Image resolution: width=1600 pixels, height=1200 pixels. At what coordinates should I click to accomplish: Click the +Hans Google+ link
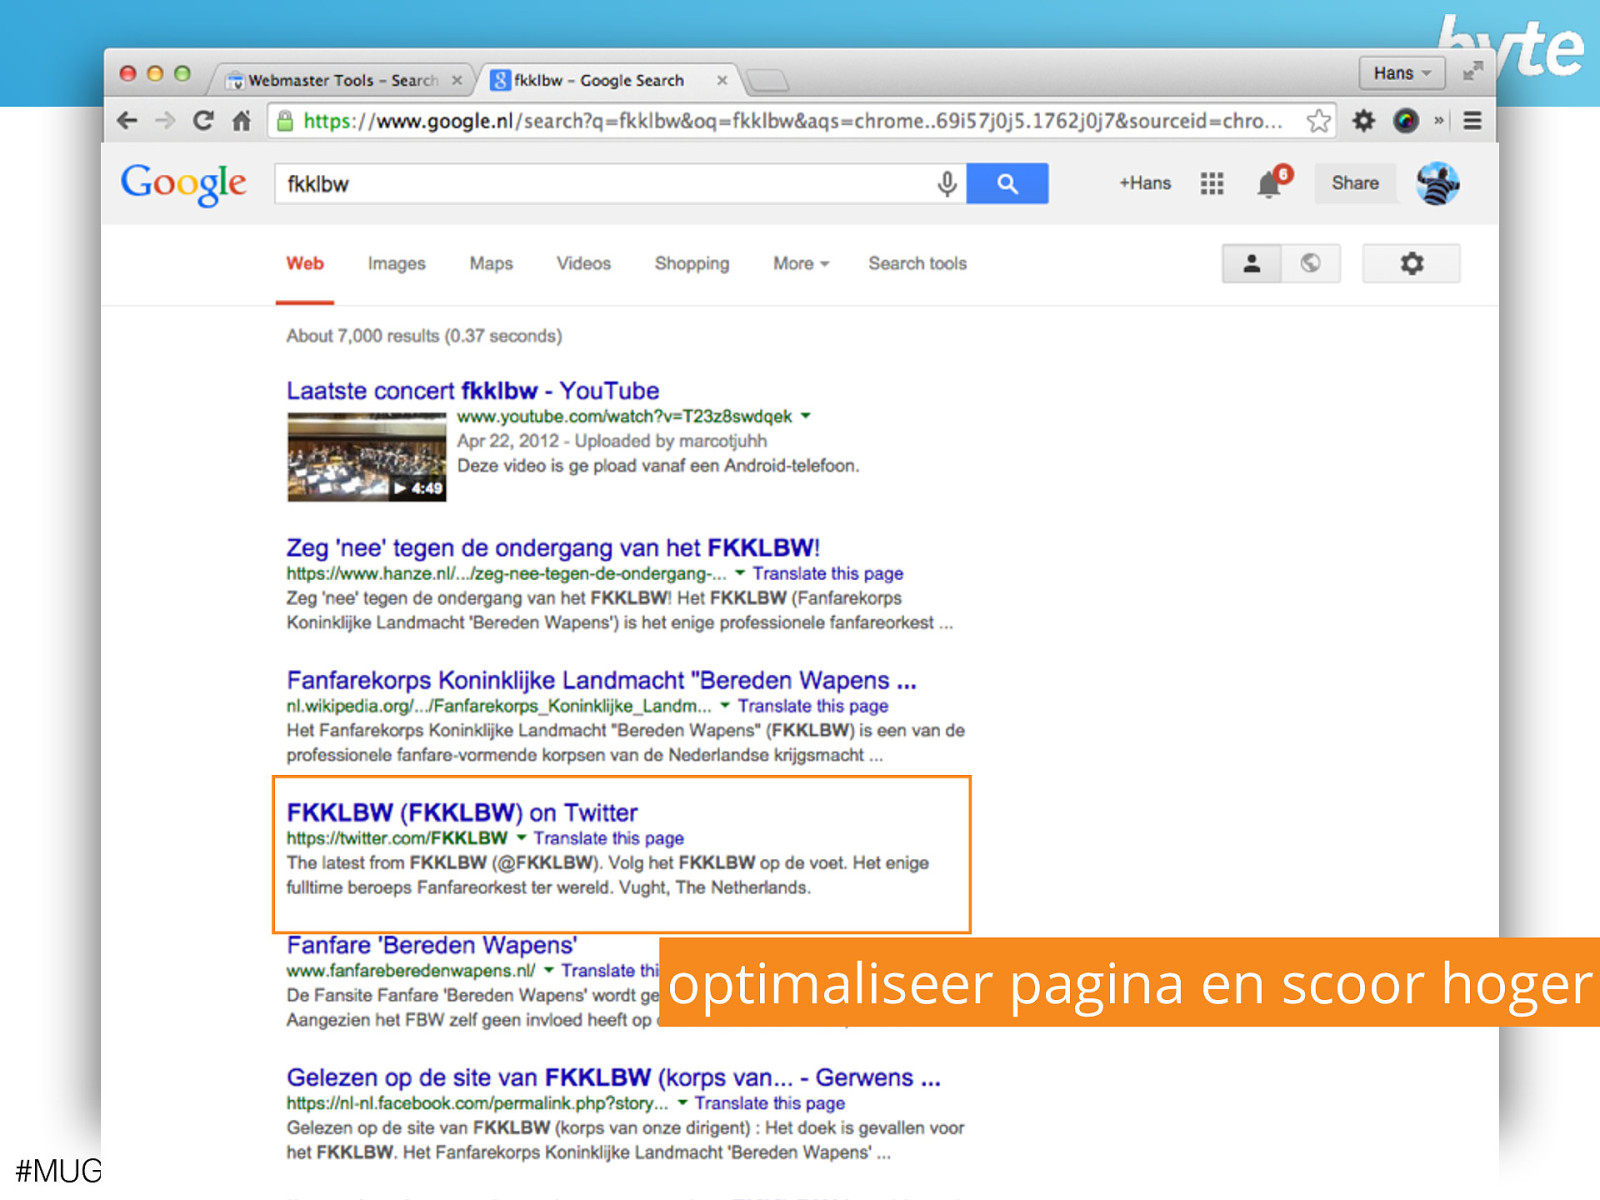click(1145, 183)
